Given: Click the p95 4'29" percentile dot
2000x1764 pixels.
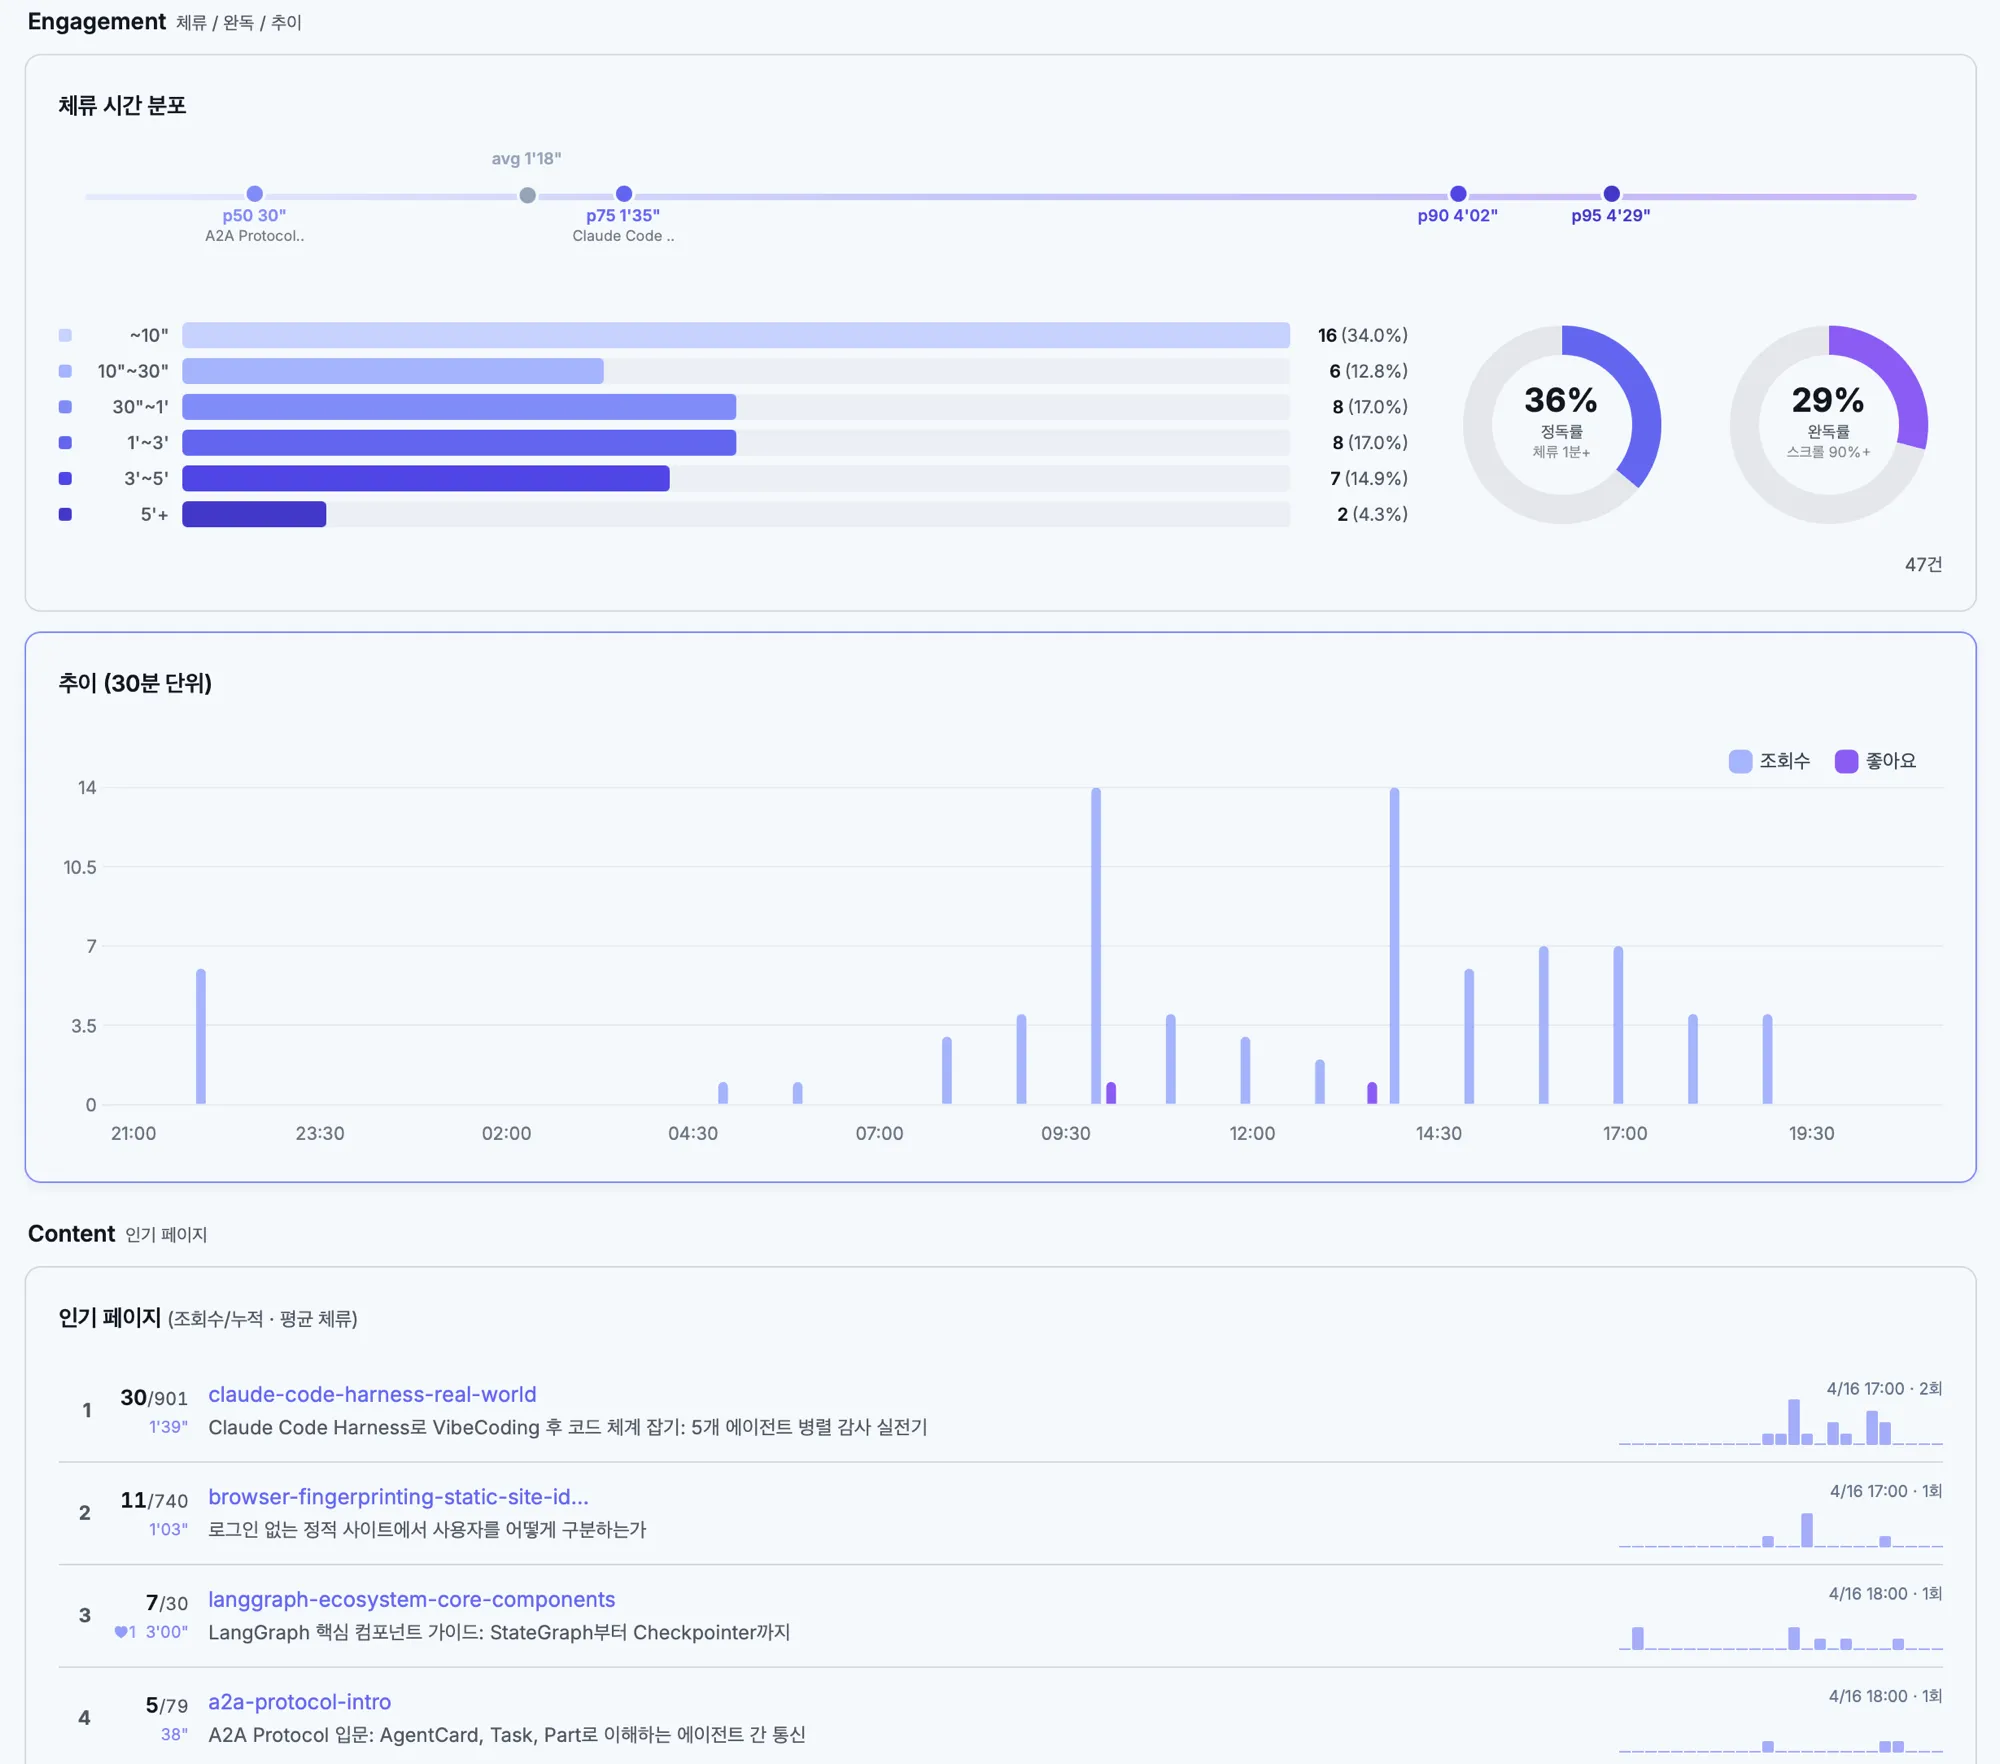Looking at the screenshot, I should (x=1611, y=194).
